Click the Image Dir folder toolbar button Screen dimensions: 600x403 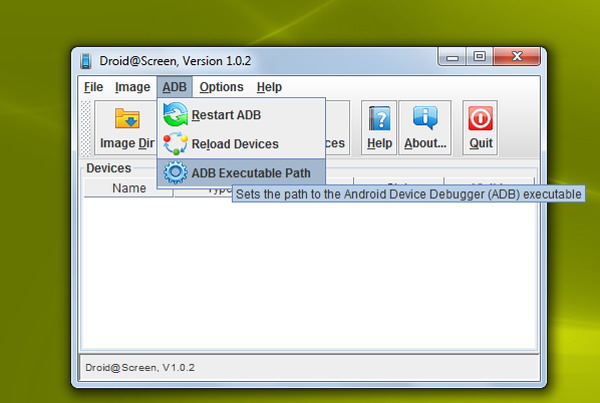coord(126,128)
